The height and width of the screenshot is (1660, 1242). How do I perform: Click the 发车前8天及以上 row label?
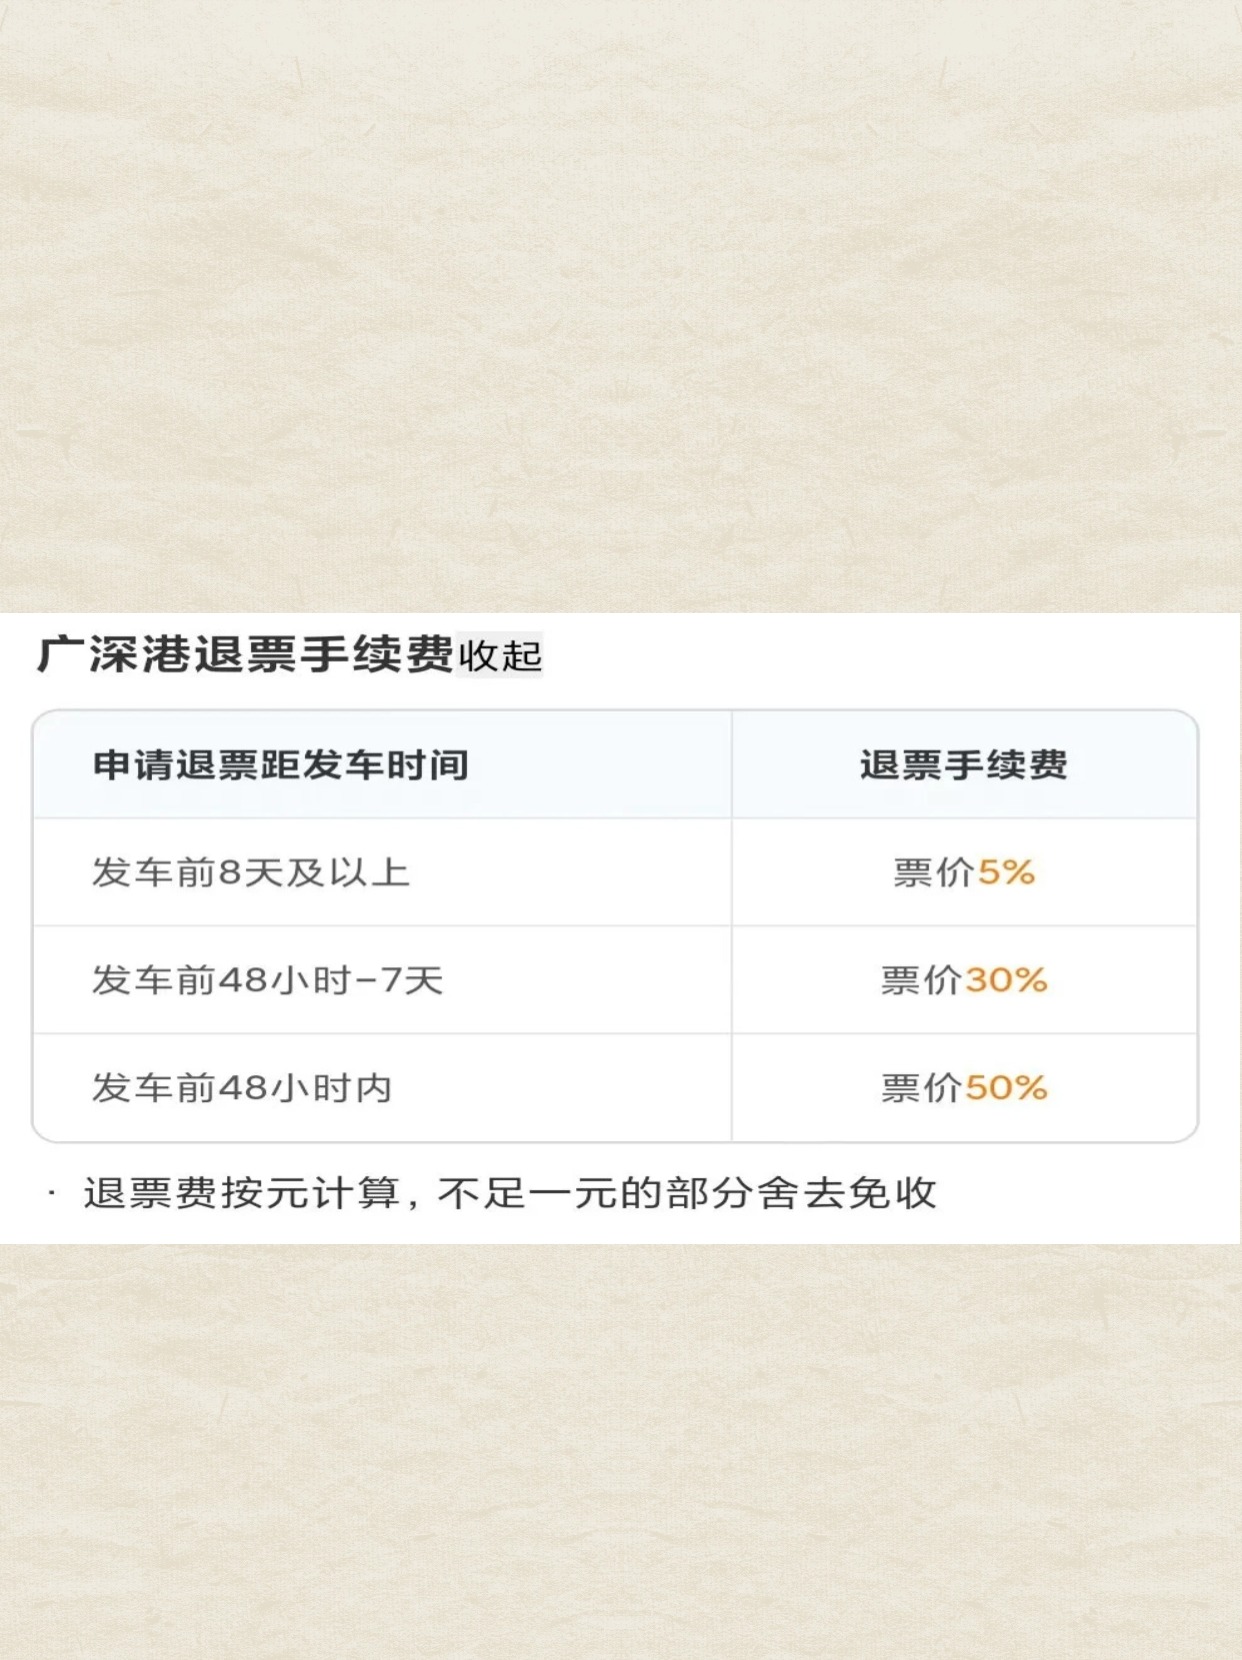(251, 873)
